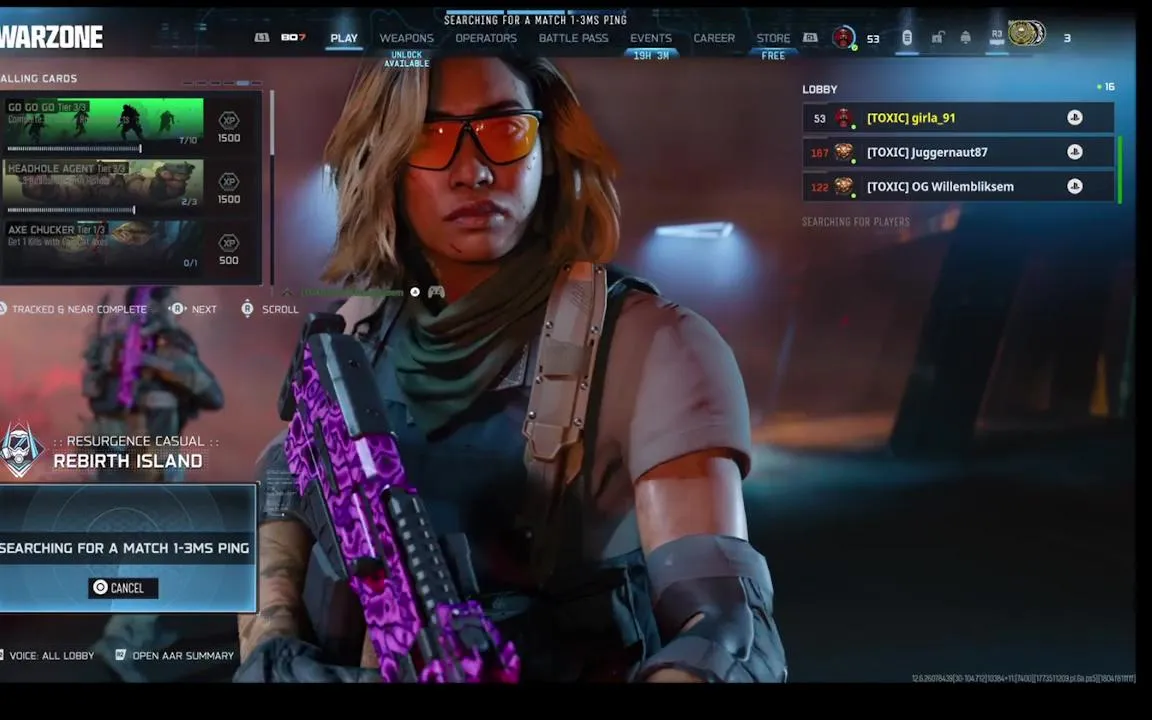Click the WARZONE logo
Image resolution: width=1152 pixels, height=720 pixels.
tap(51, 37)
